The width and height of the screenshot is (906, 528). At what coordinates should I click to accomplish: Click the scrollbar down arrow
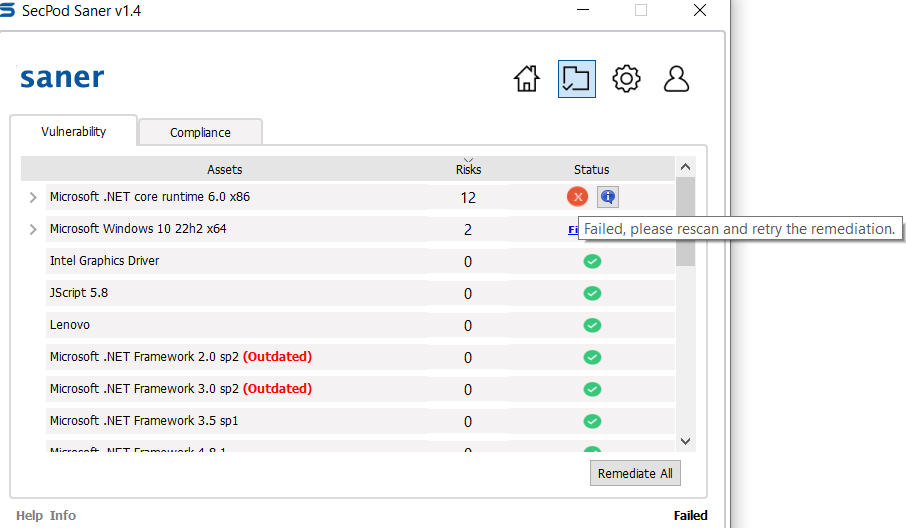(x=685, y=441)
